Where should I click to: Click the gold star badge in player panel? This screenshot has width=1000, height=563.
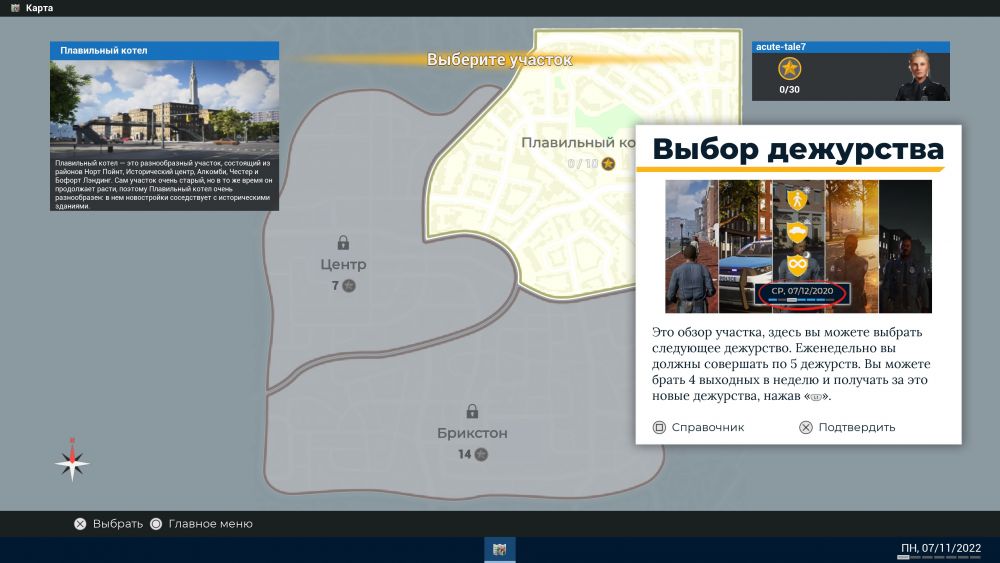click(790, 69)
